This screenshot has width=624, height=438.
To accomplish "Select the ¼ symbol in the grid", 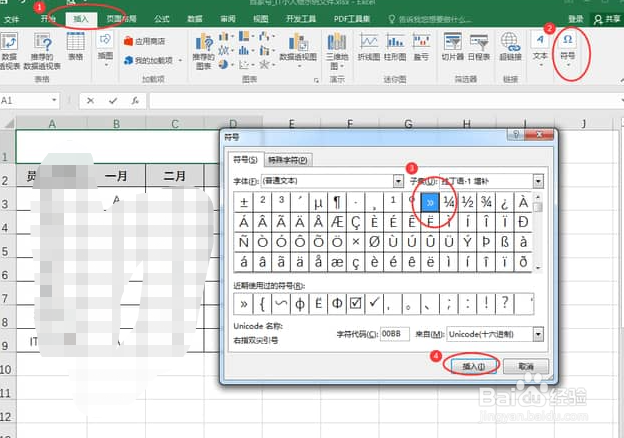I will (449, 202).
